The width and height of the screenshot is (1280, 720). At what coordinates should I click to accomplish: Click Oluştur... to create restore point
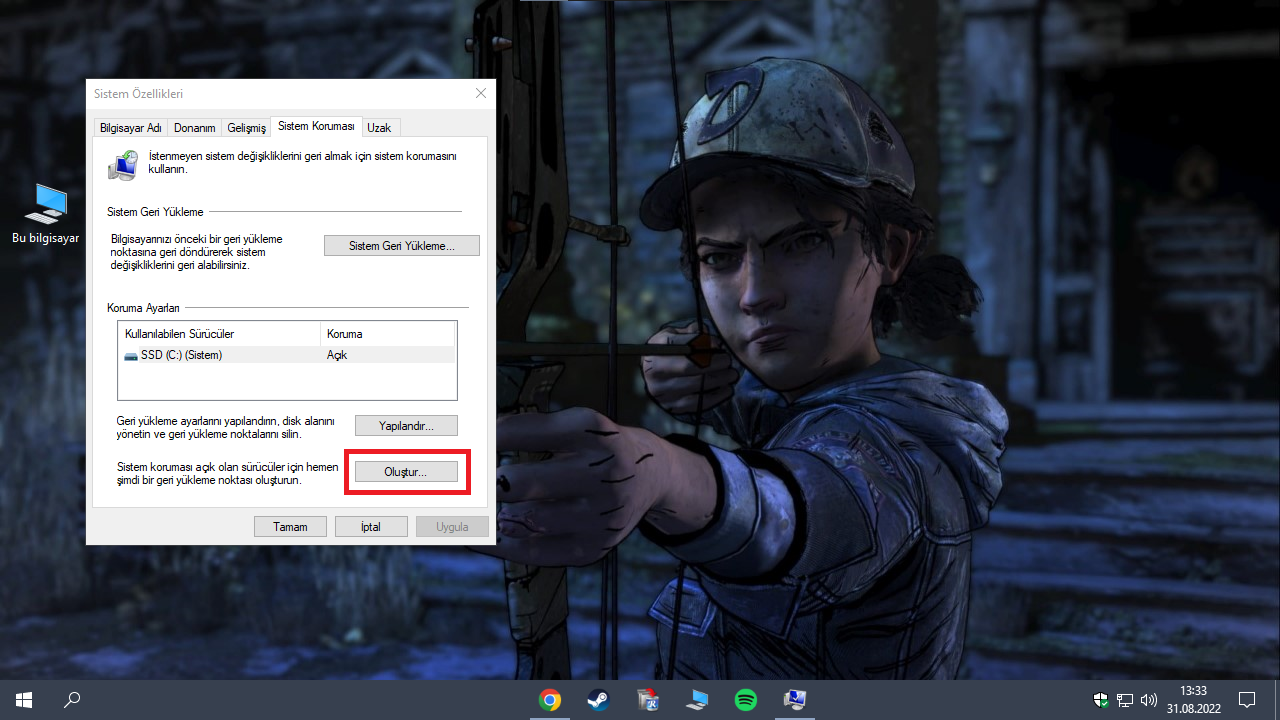click(x=406, y=472)
